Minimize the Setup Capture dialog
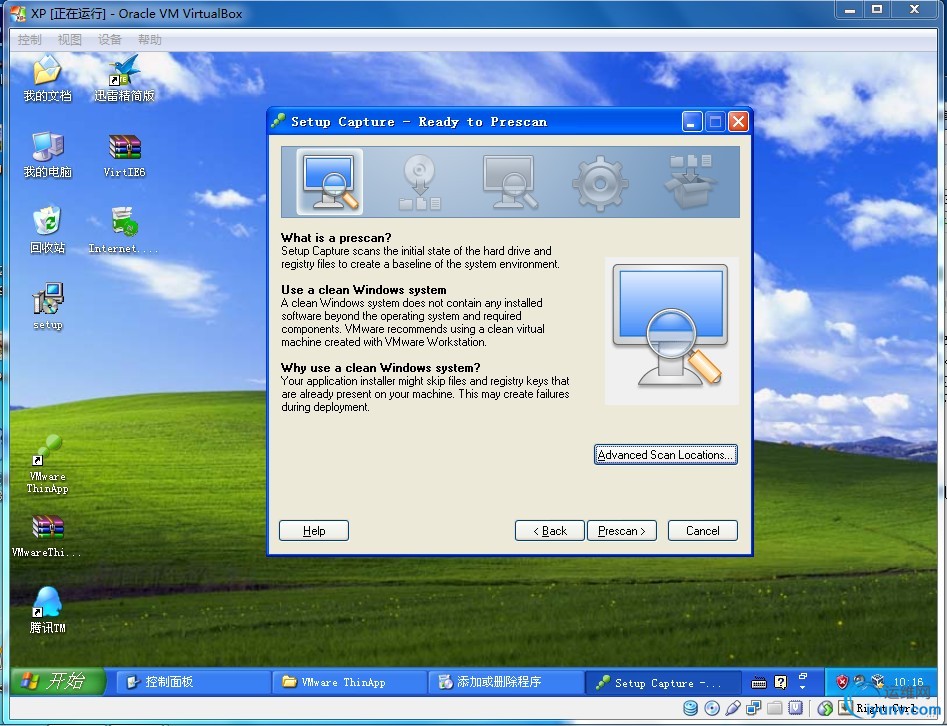This screenshot has height=726, width=947. coord(692,122)
